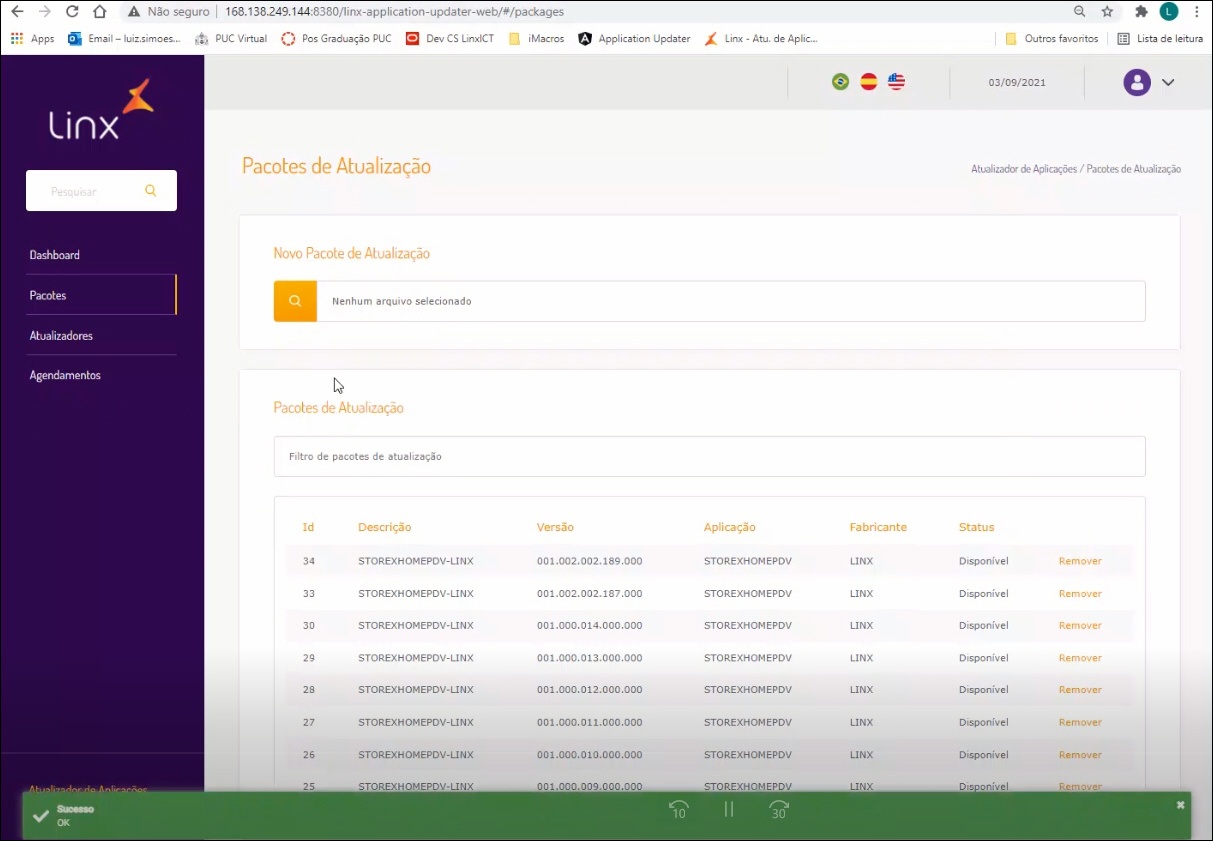1213x841 pixels.
Task: Skip forward 30 seconds
Action: 779,810
